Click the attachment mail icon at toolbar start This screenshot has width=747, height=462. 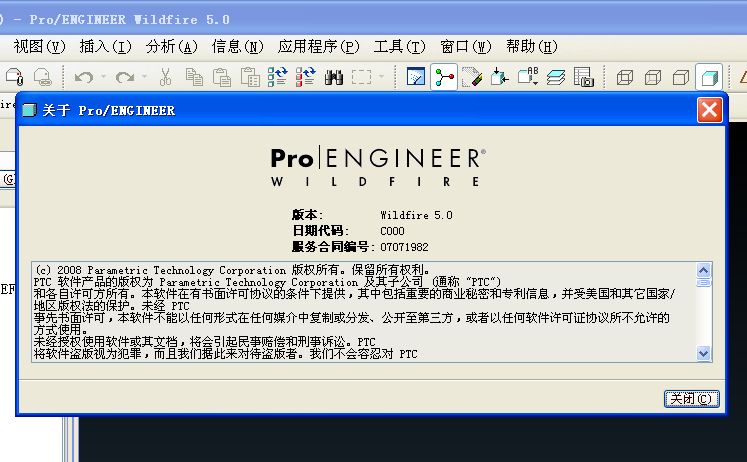pos(14,77)
